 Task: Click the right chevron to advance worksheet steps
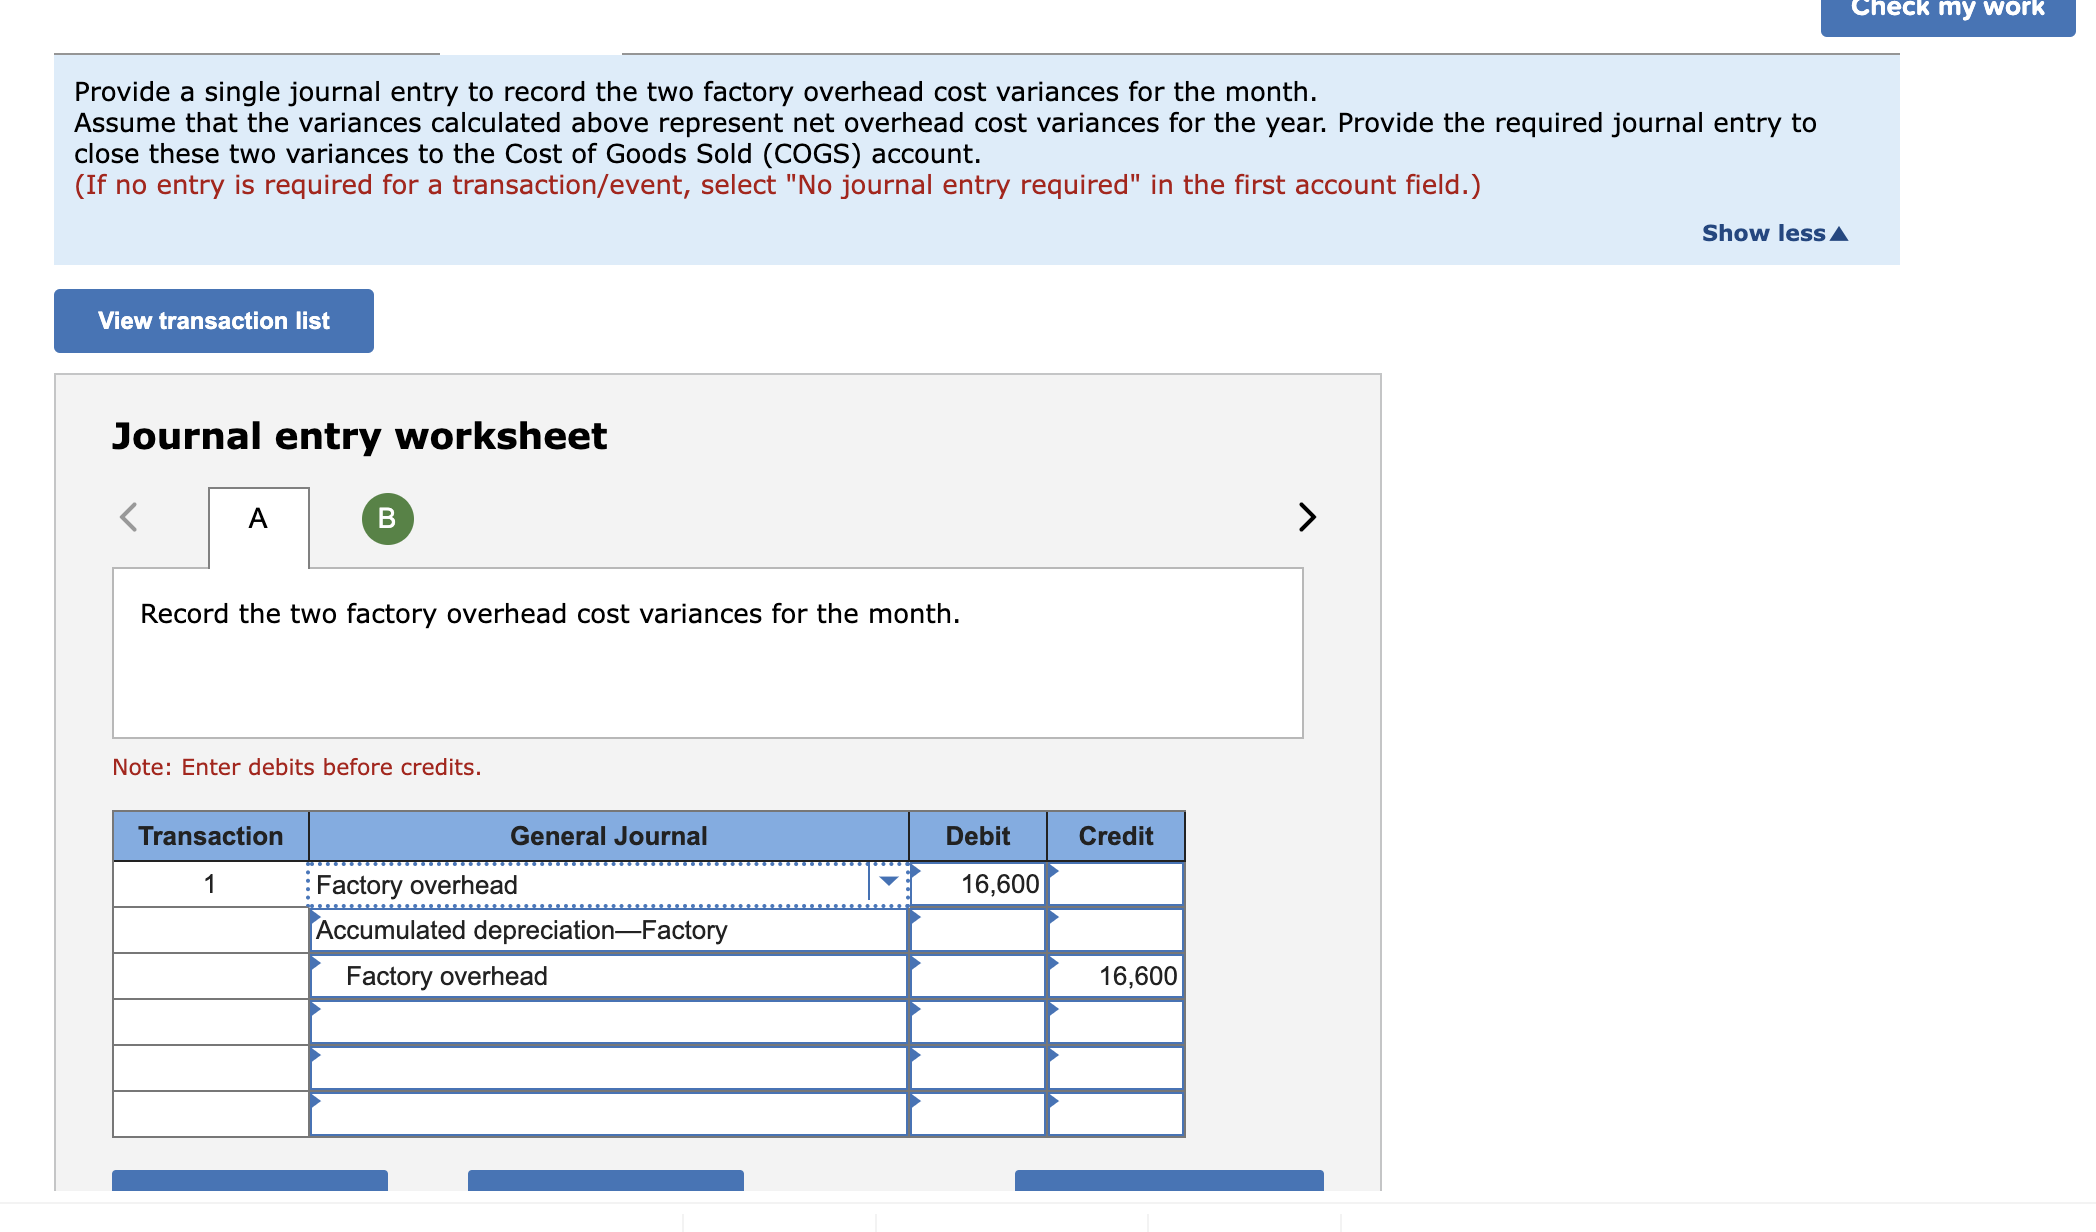point(1307,518)
